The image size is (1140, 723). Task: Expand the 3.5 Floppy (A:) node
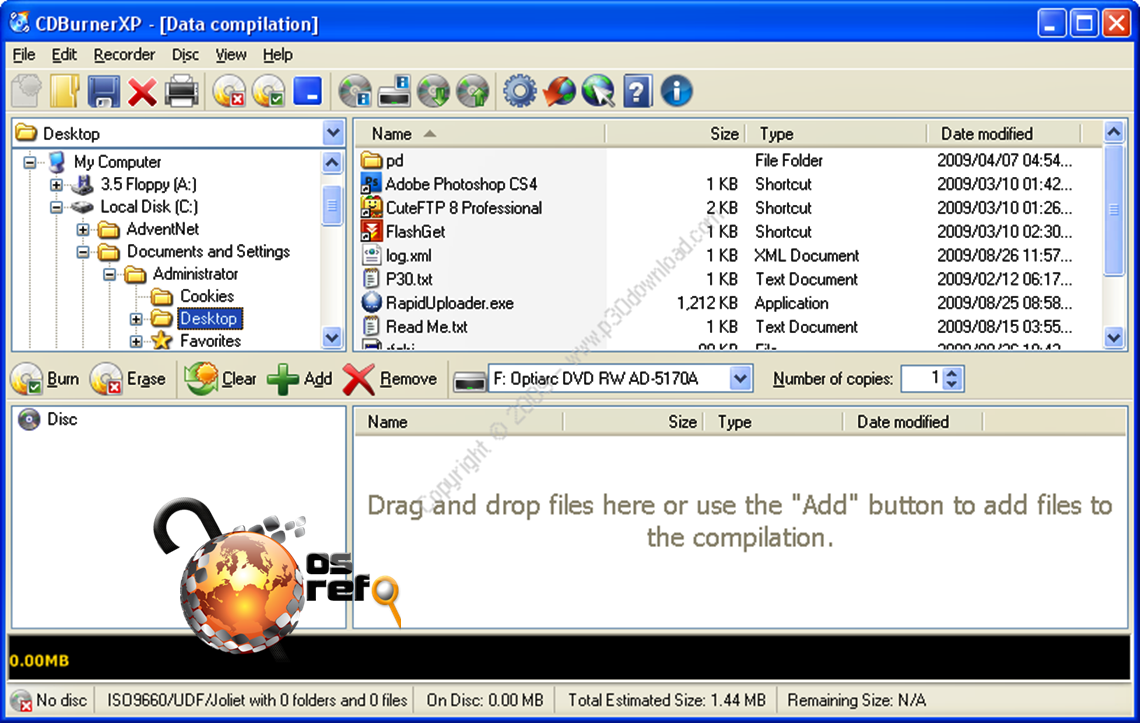tap(56, 184)
